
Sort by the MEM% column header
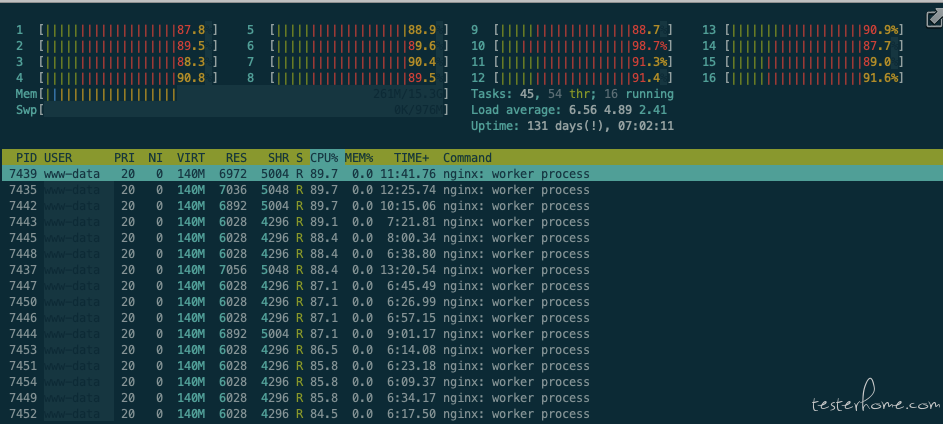click(359, 158)
